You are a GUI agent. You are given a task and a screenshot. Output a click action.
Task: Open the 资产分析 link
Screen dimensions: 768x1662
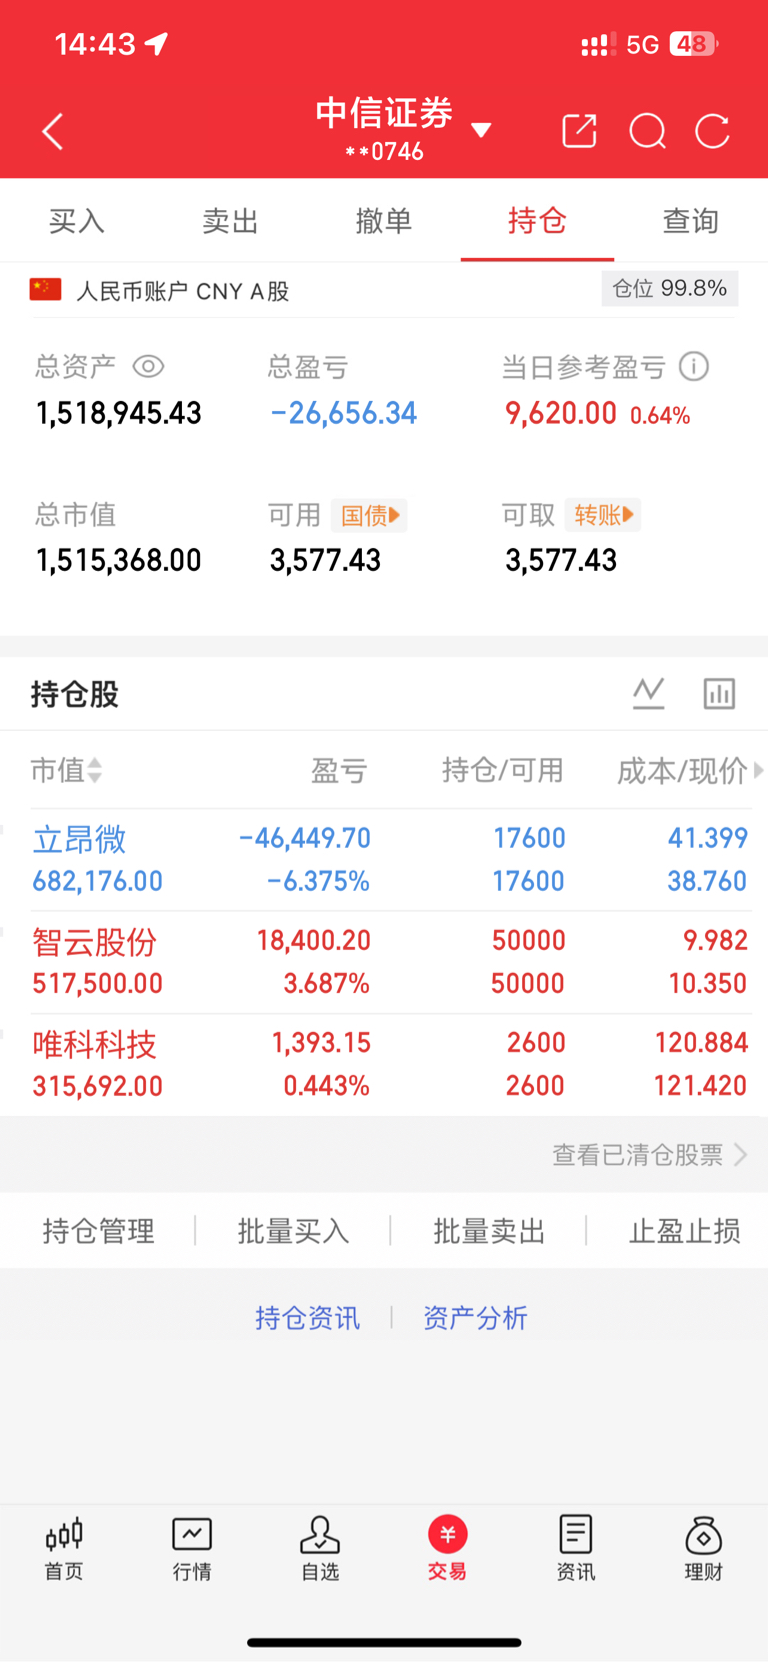pyautogui.click(x=475, y=1318)
